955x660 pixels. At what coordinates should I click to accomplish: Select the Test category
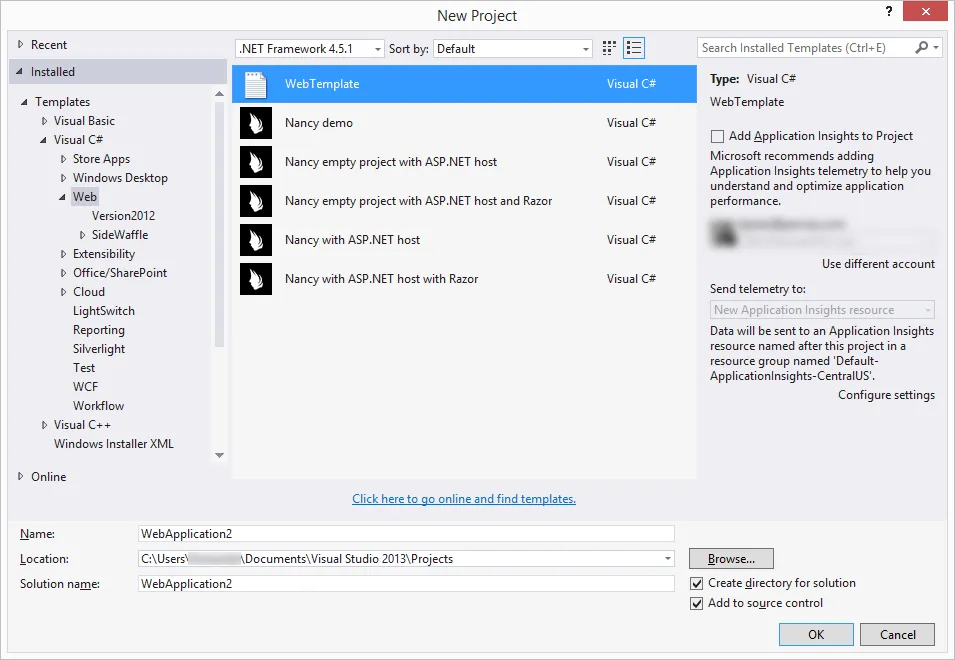click(84, 368)
